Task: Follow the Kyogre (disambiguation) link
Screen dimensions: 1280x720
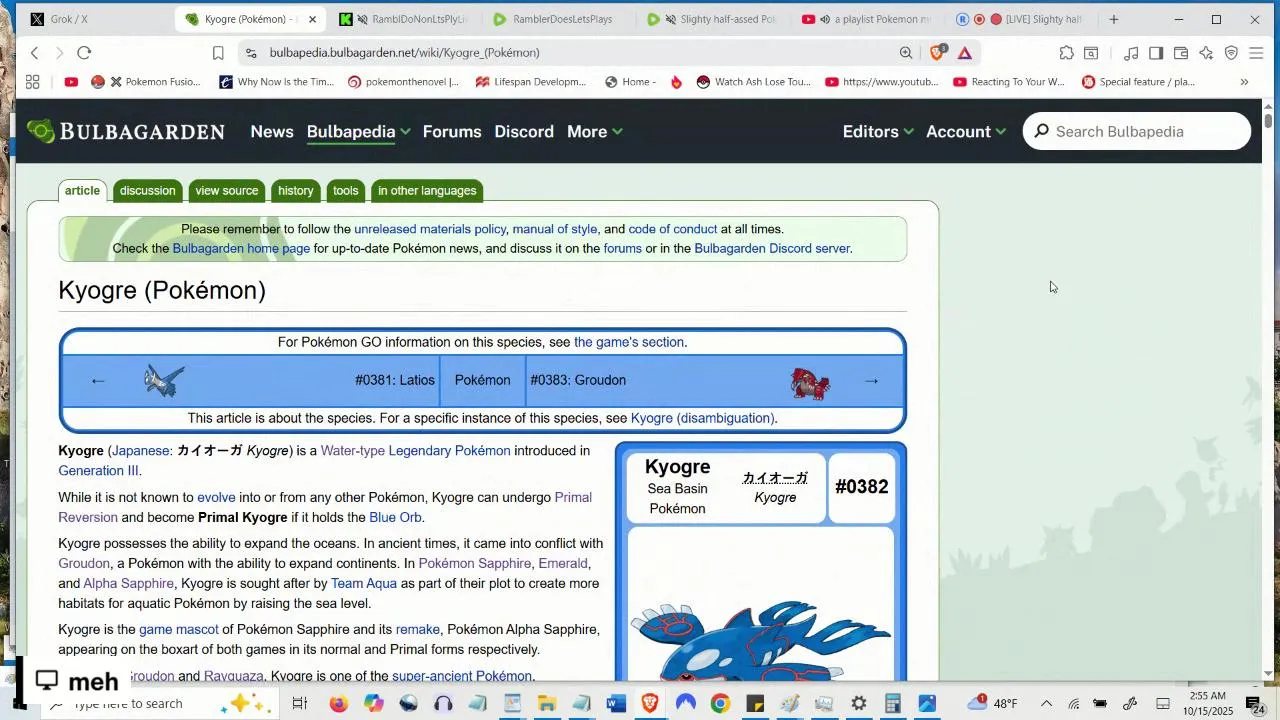Action: [702, 418]
